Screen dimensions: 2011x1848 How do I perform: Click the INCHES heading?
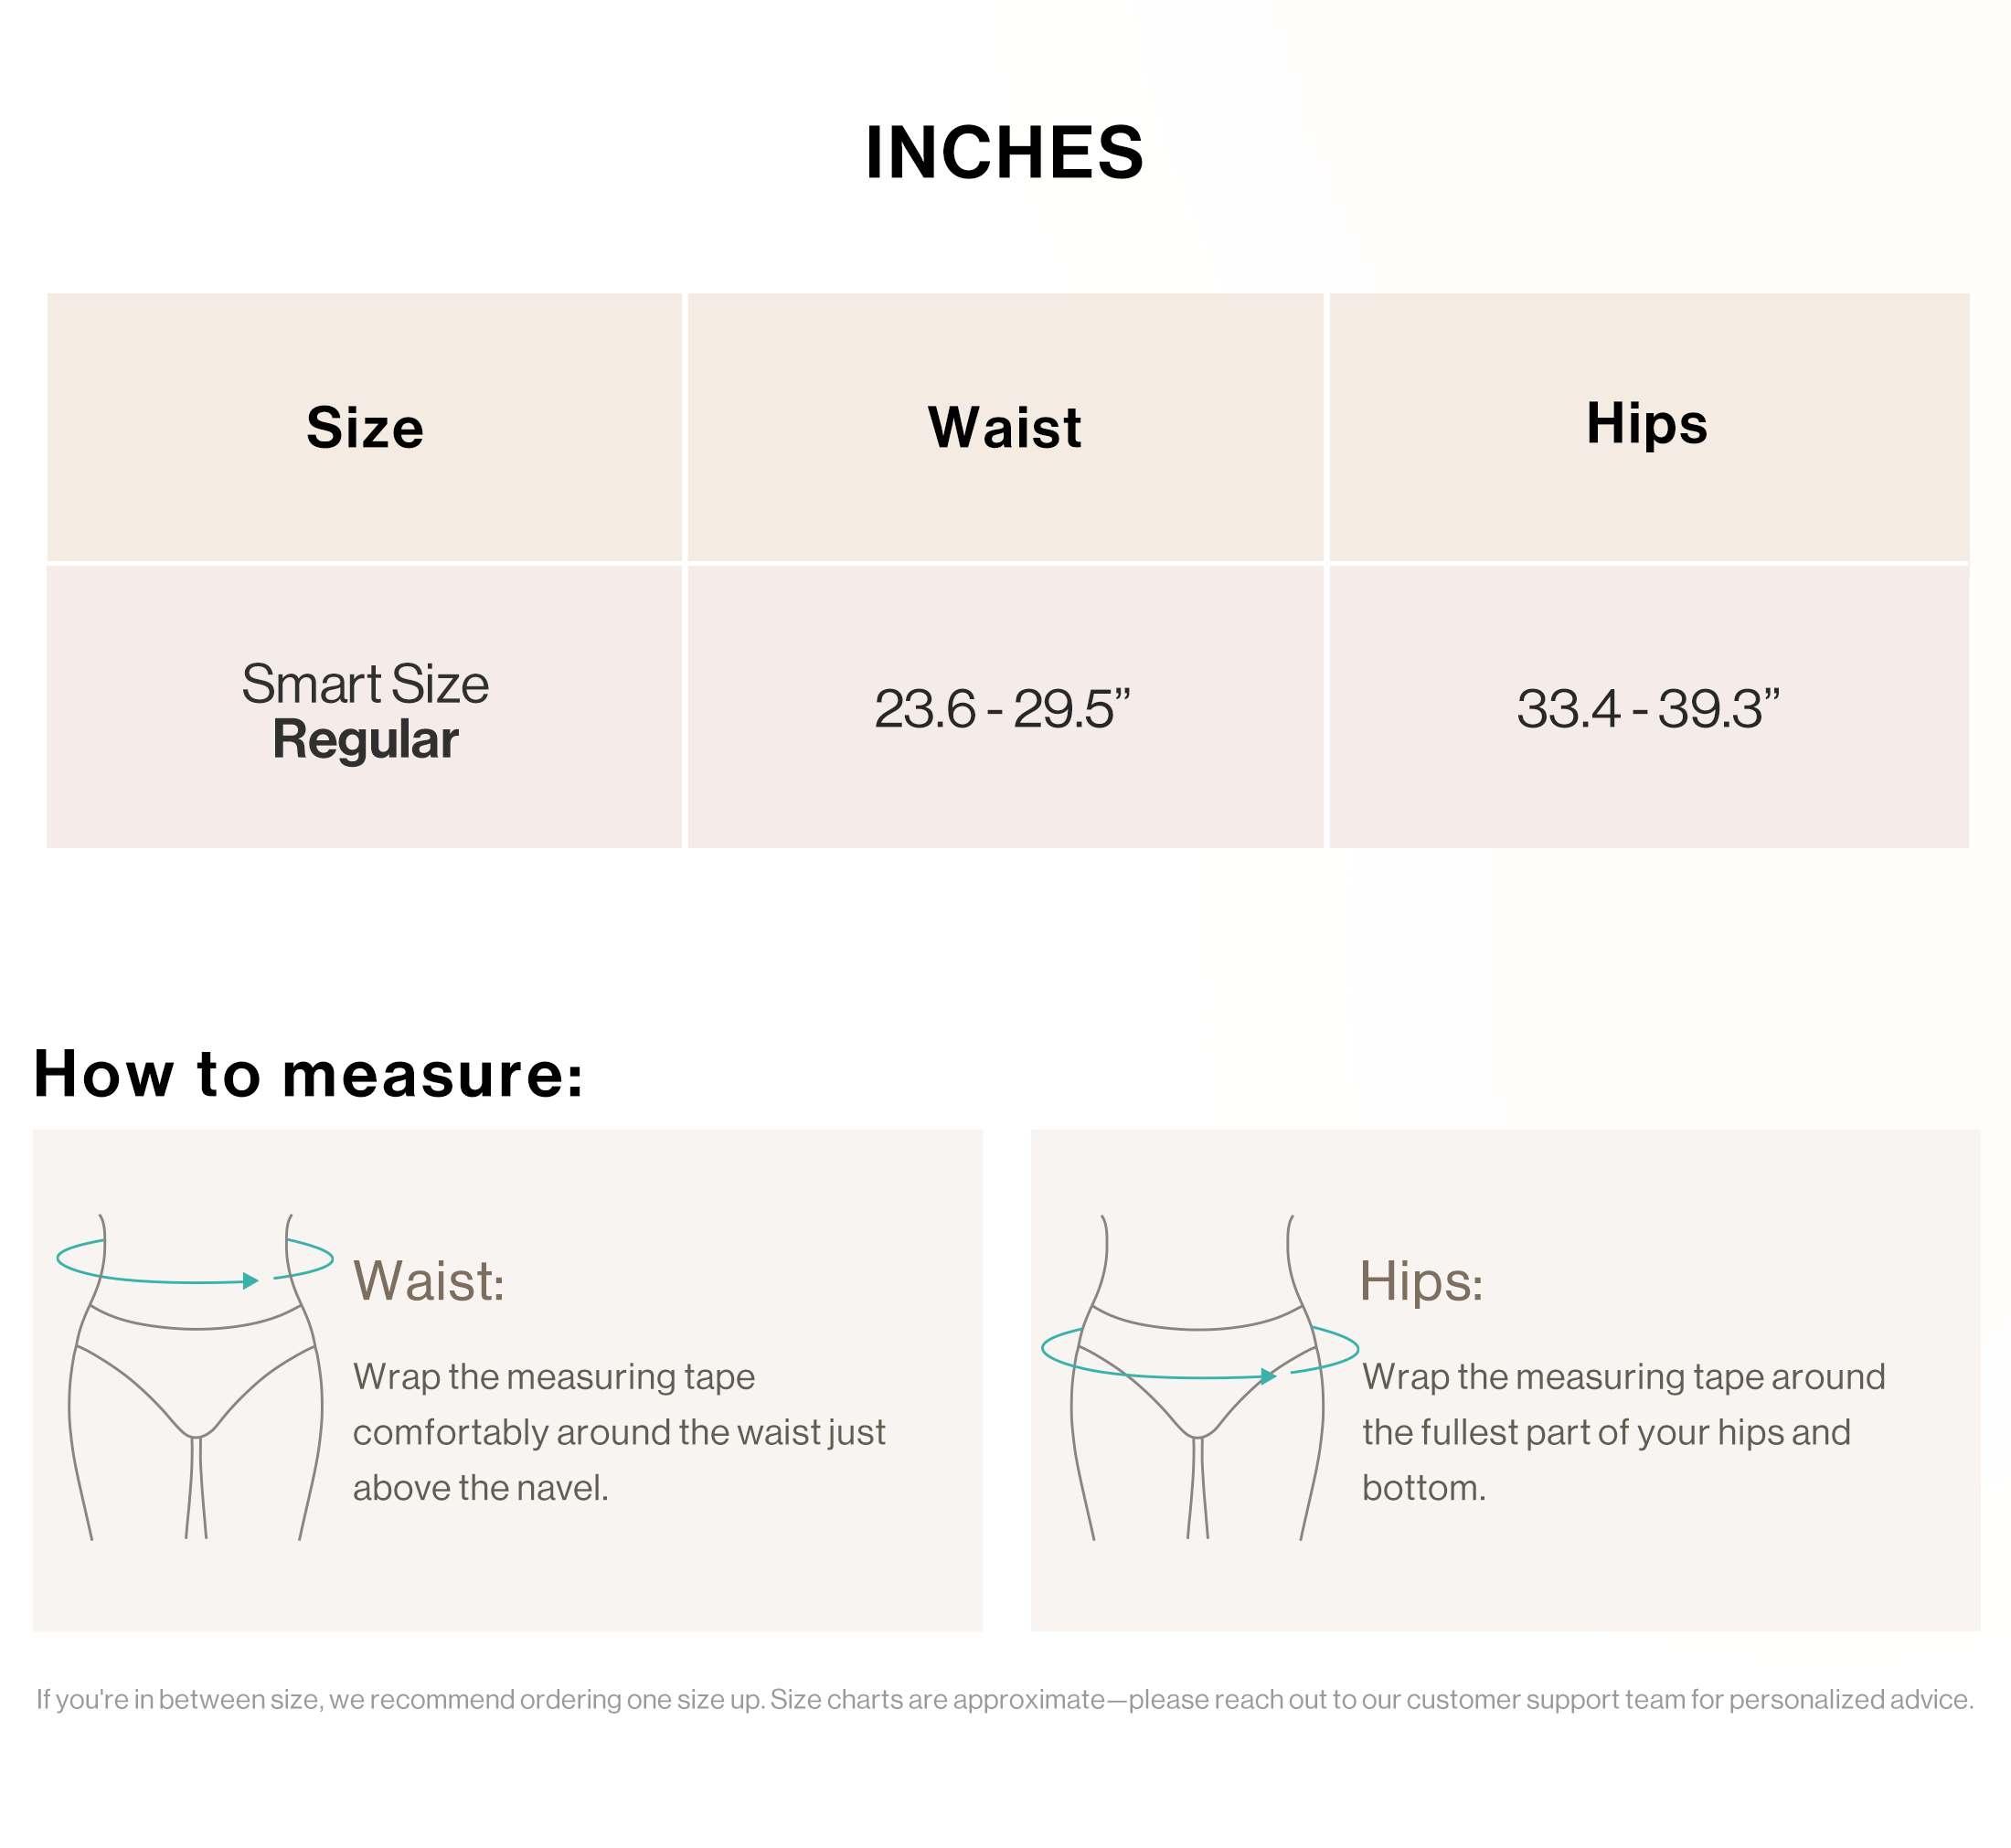point(1004,153)
